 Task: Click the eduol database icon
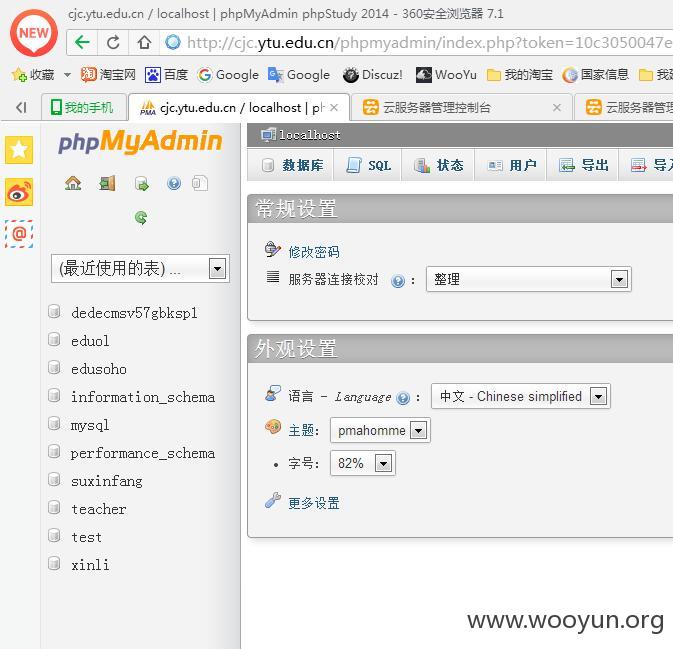[x=54, y=339]
